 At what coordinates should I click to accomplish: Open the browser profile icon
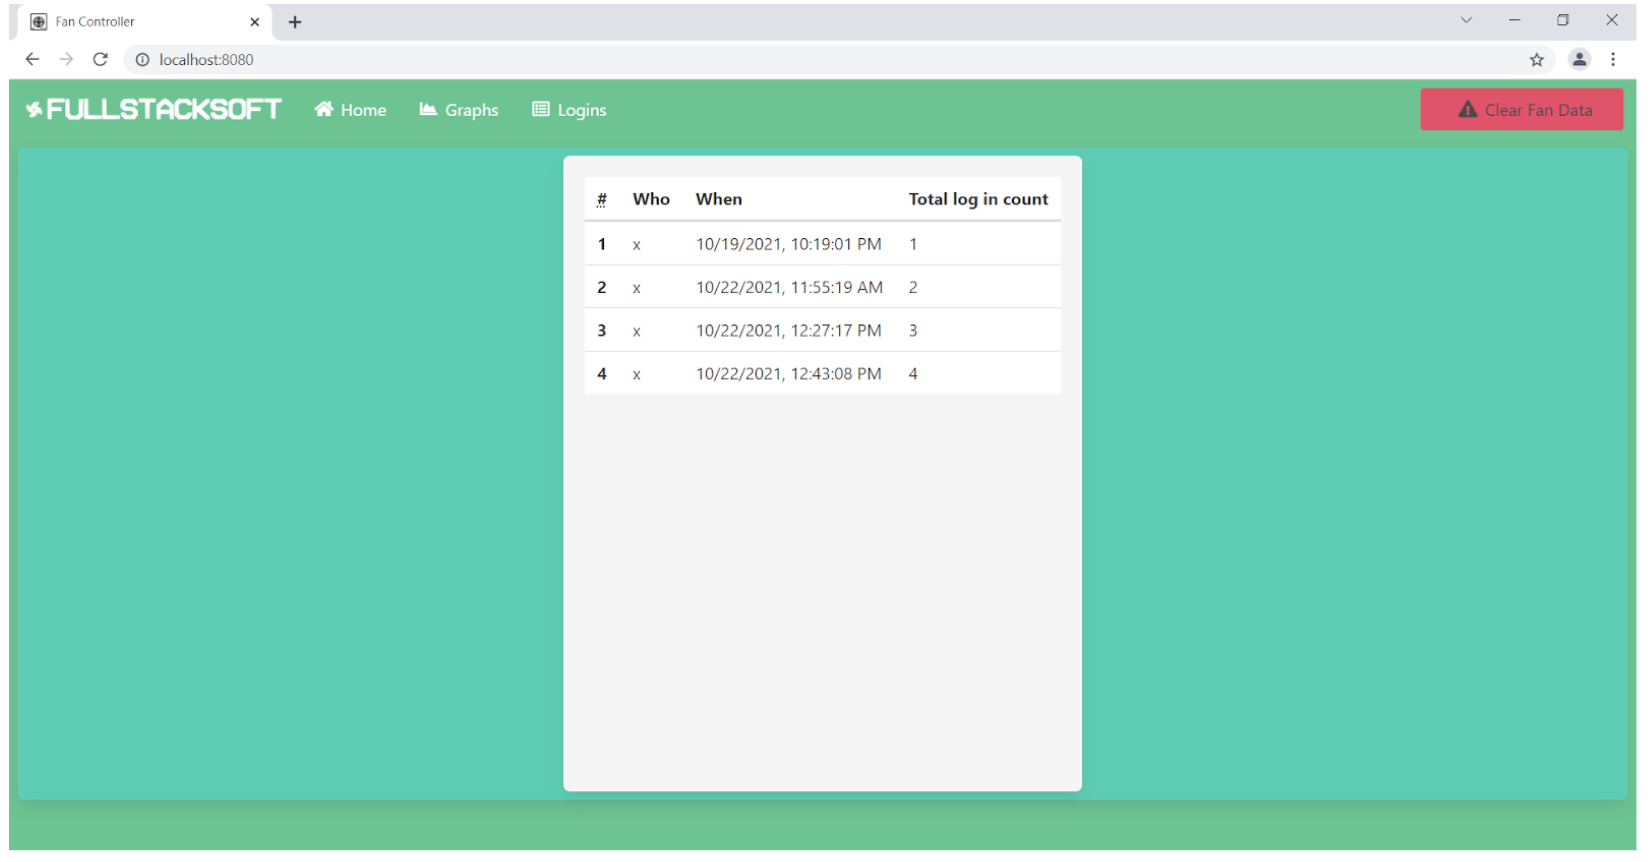1579,59
